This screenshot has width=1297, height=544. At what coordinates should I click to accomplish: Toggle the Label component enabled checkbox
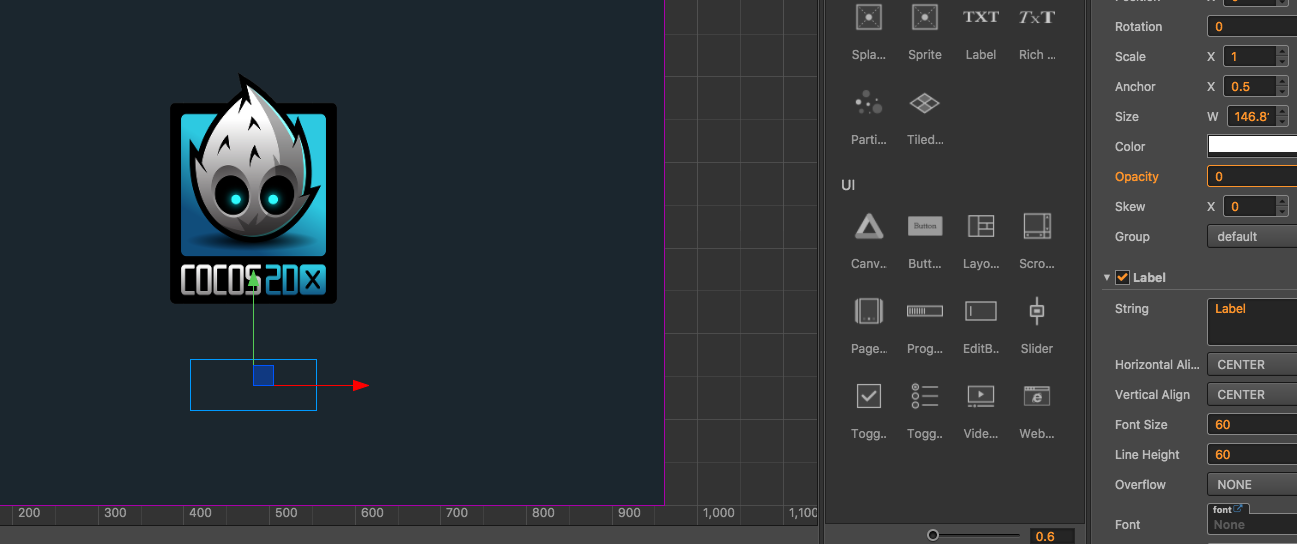[1122, 277]
